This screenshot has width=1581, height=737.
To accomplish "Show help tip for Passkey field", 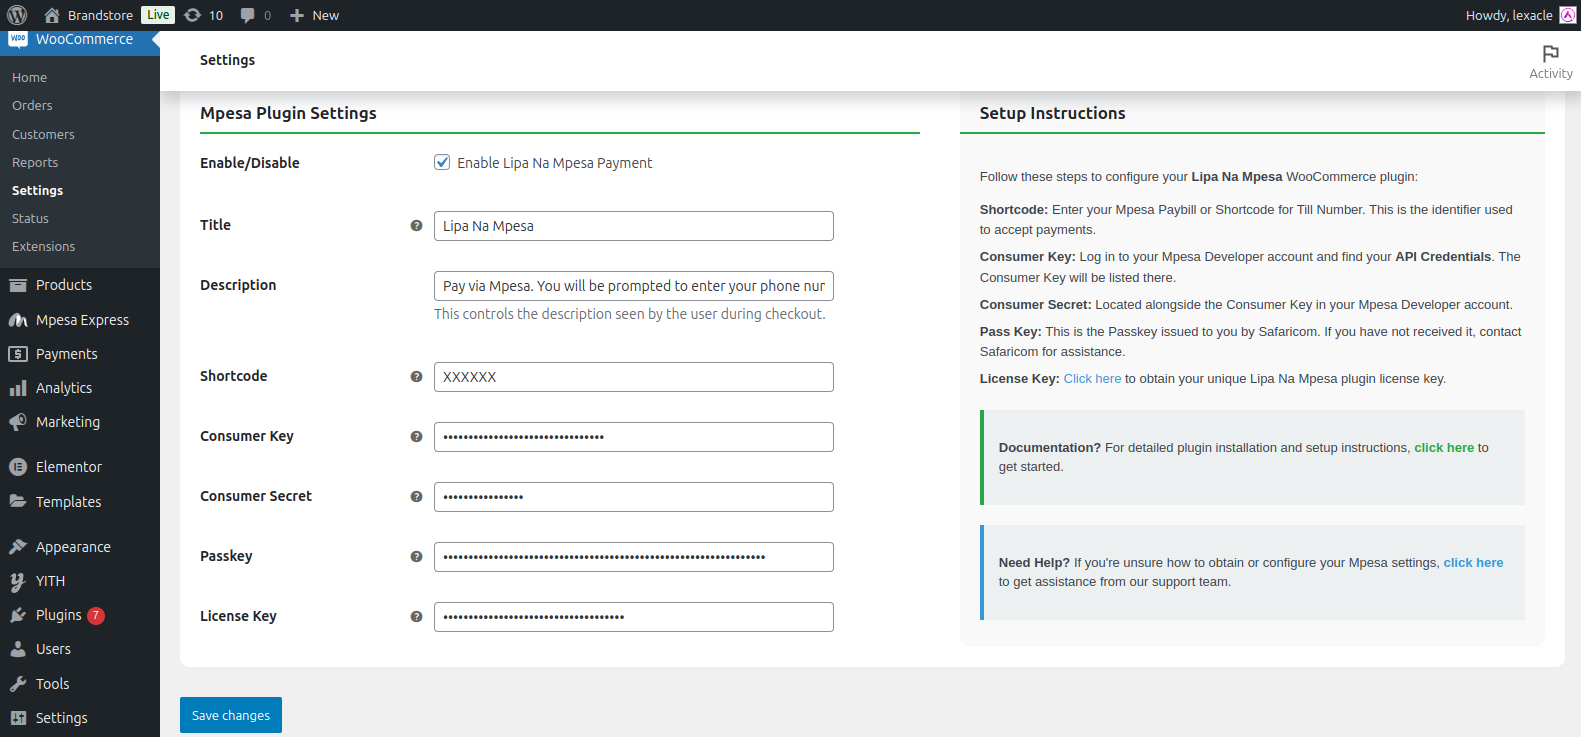I will point(416,557).
